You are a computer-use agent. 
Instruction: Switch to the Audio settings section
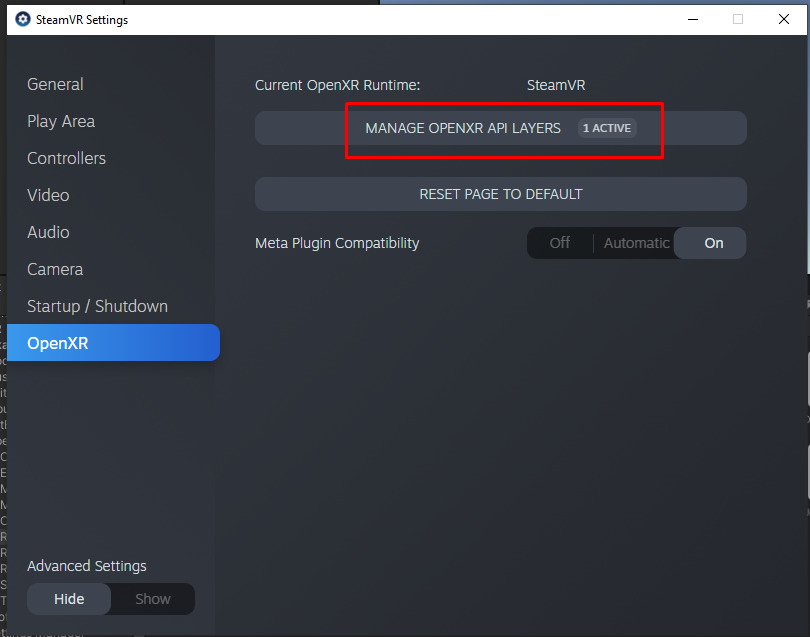(x=47, y=232)
